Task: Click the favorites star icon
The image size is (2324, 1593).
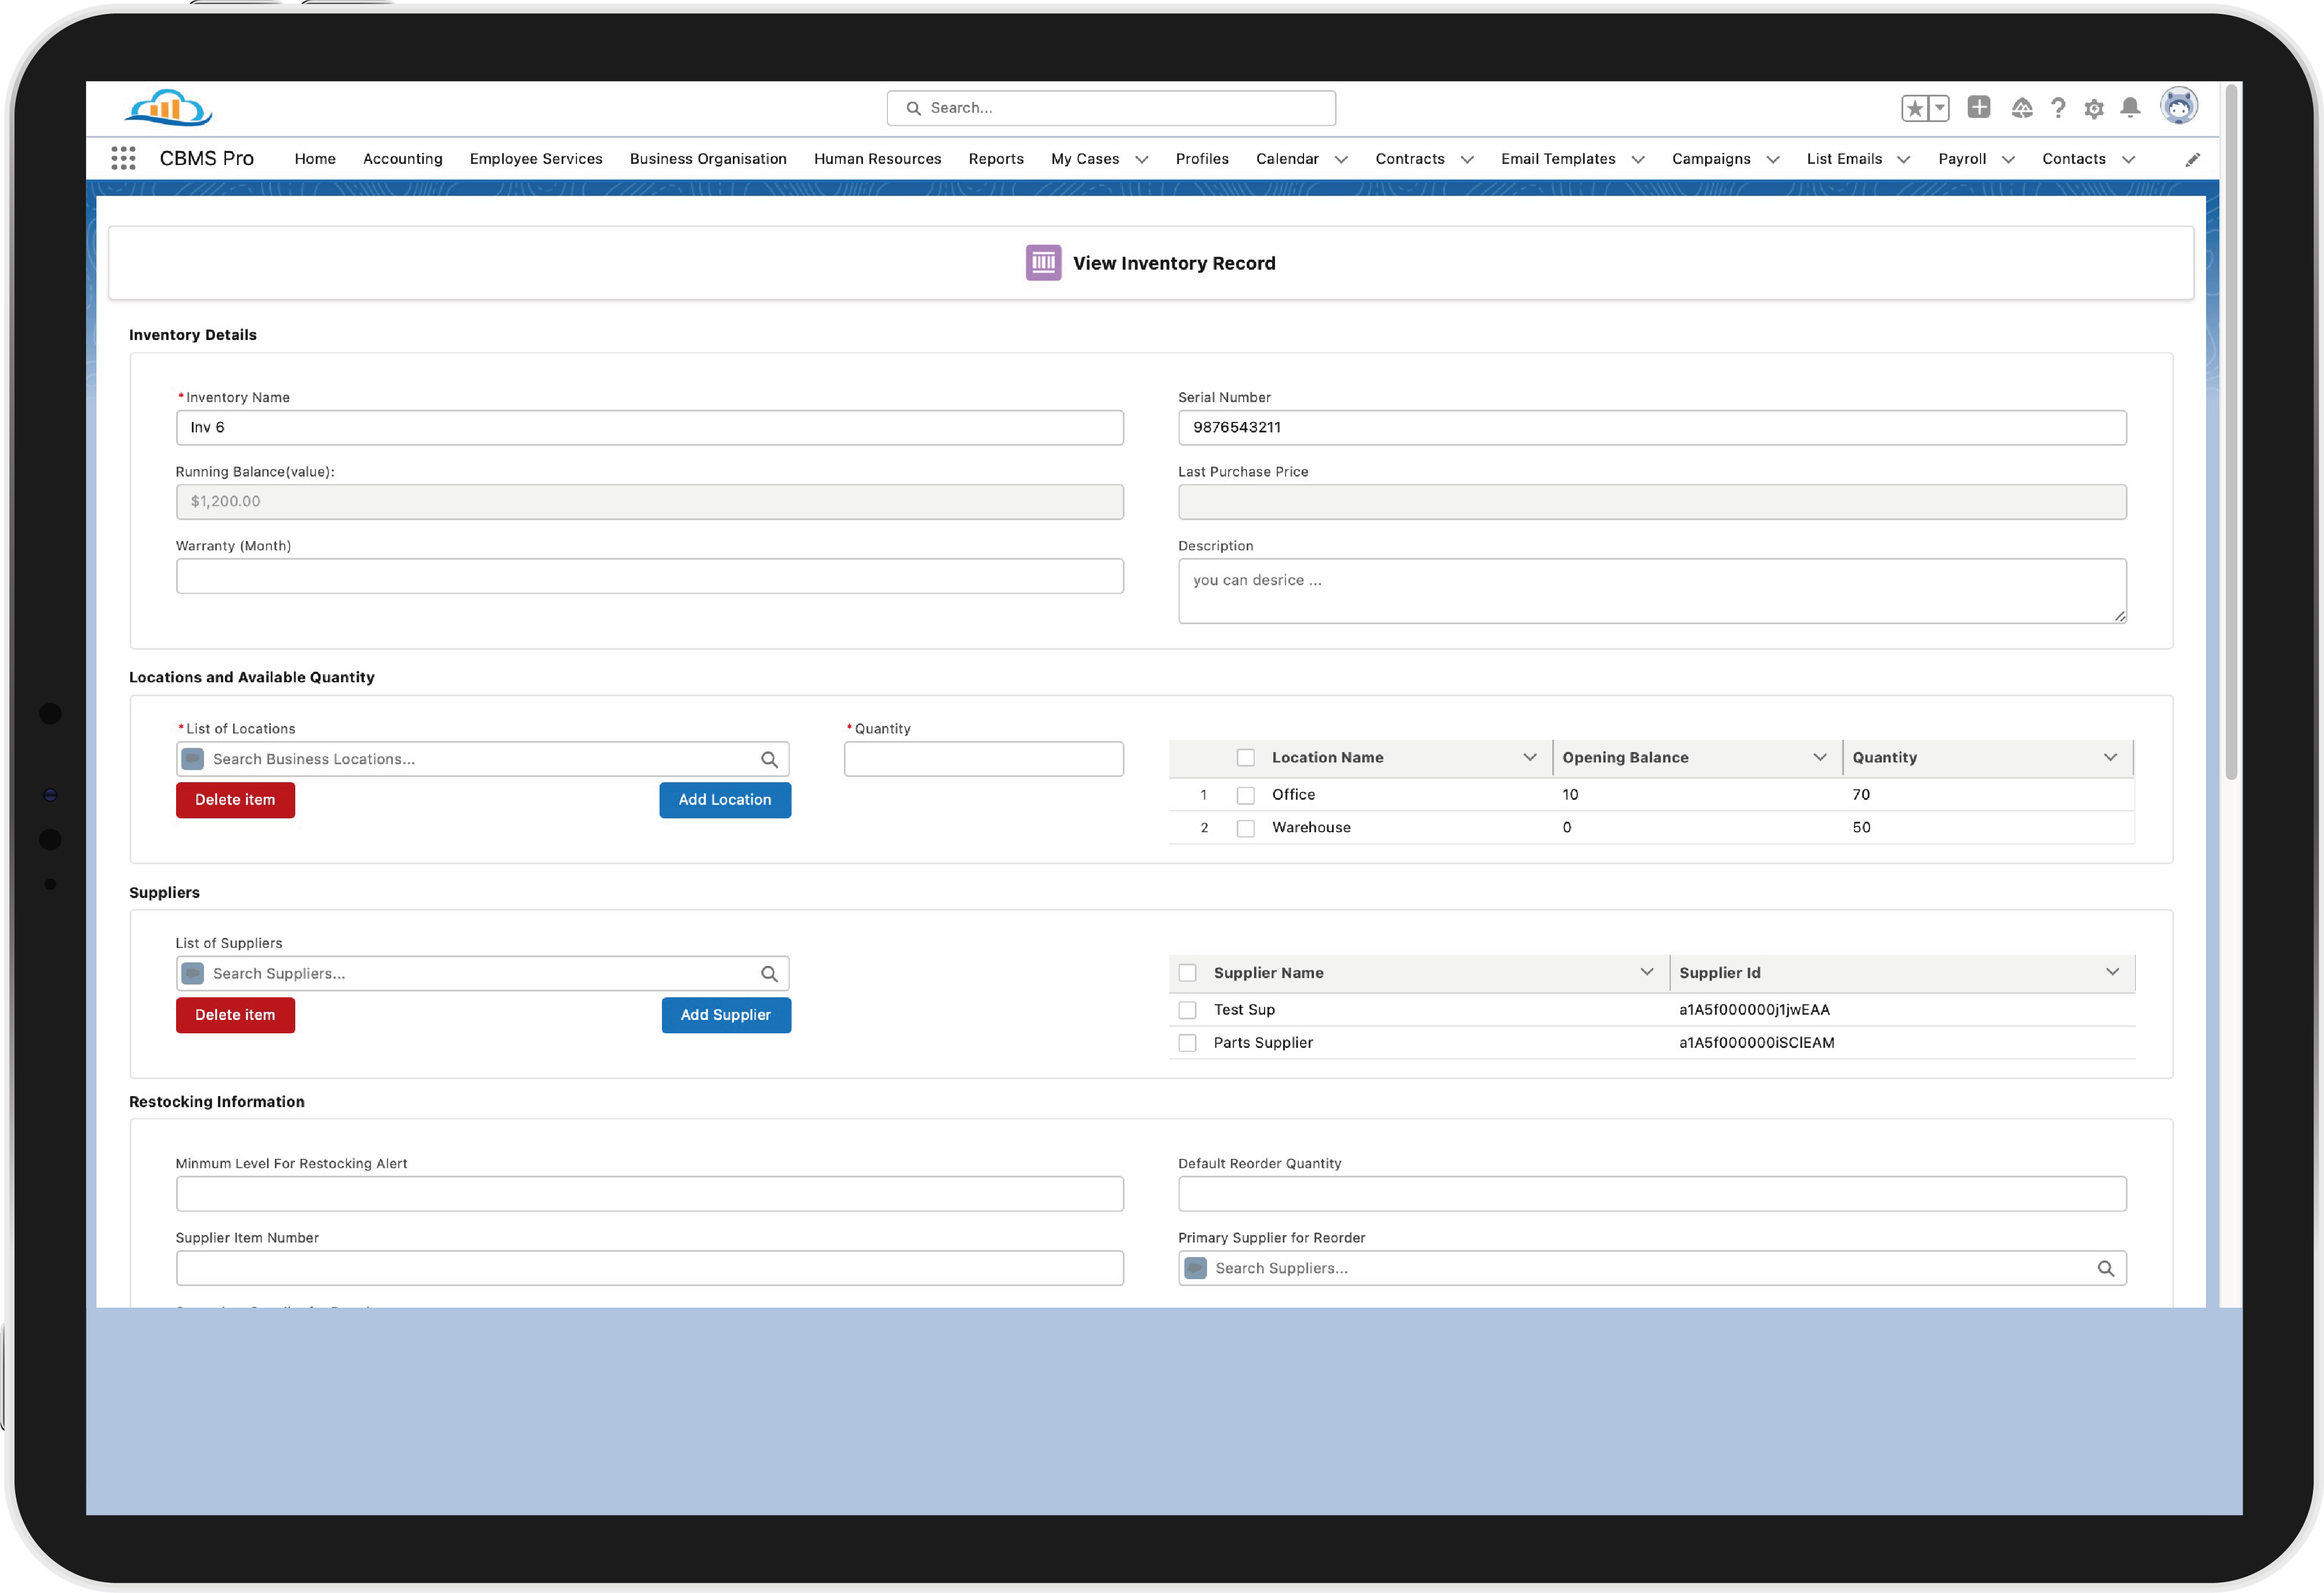Action: pyautogui.click(x=1914, y=108)
